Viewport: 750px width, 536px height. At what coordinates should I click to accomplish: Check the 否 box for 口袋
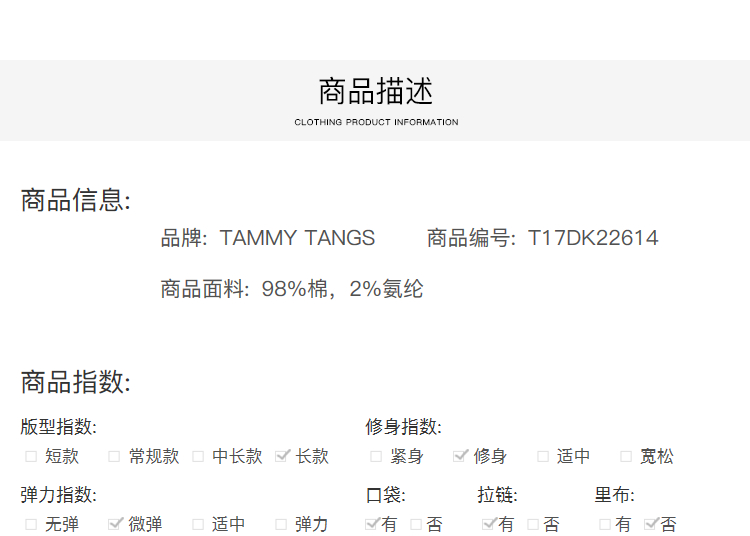[416, 524]
